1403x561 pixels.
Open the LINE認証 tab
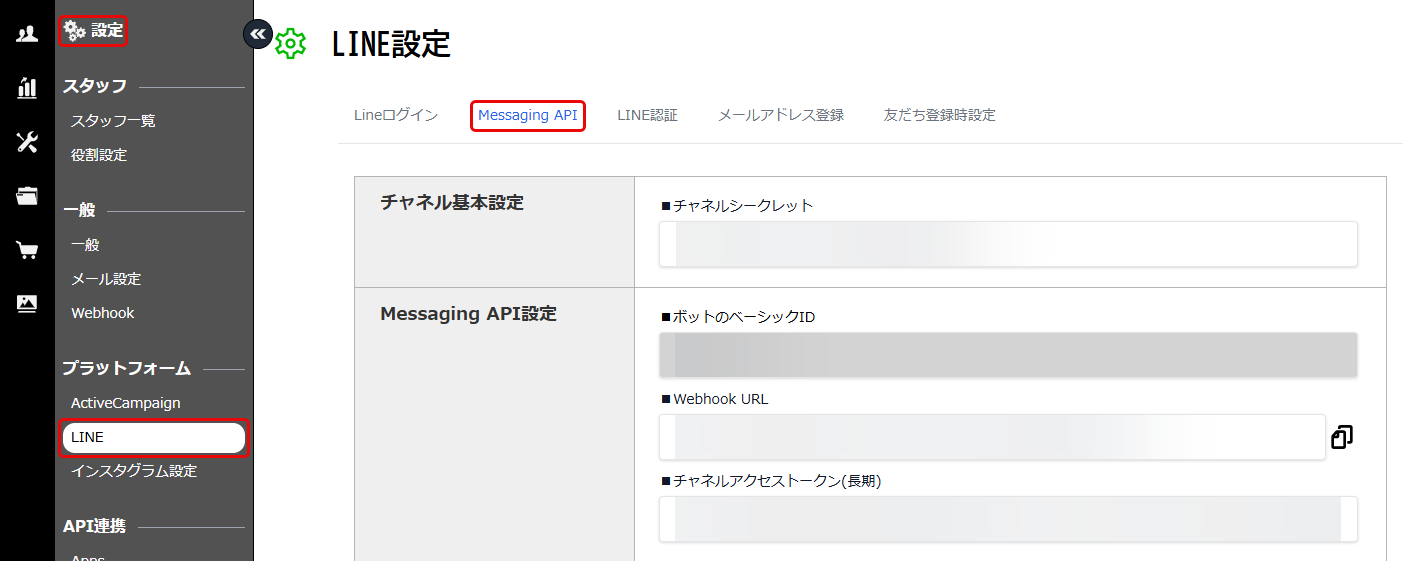(647, 115)
